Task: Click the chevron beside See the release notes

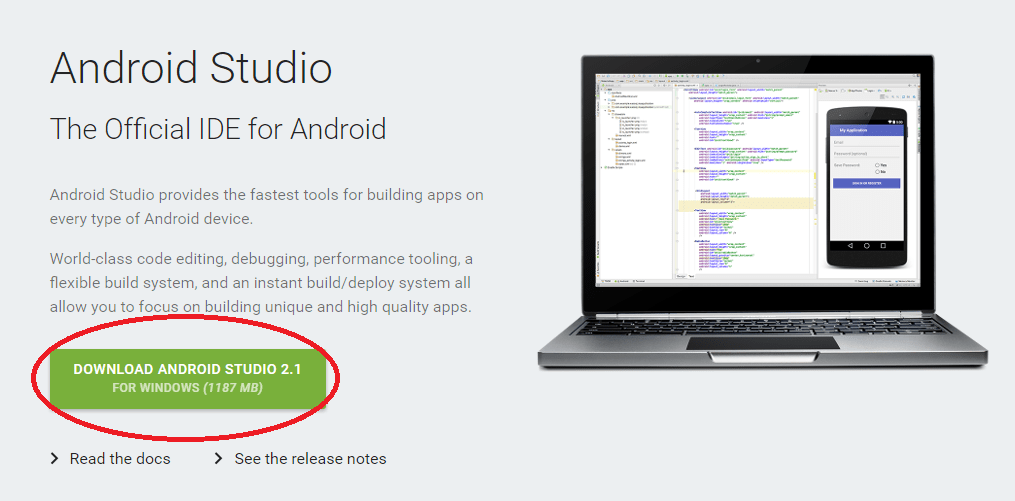Action: (x=219, y=459)
